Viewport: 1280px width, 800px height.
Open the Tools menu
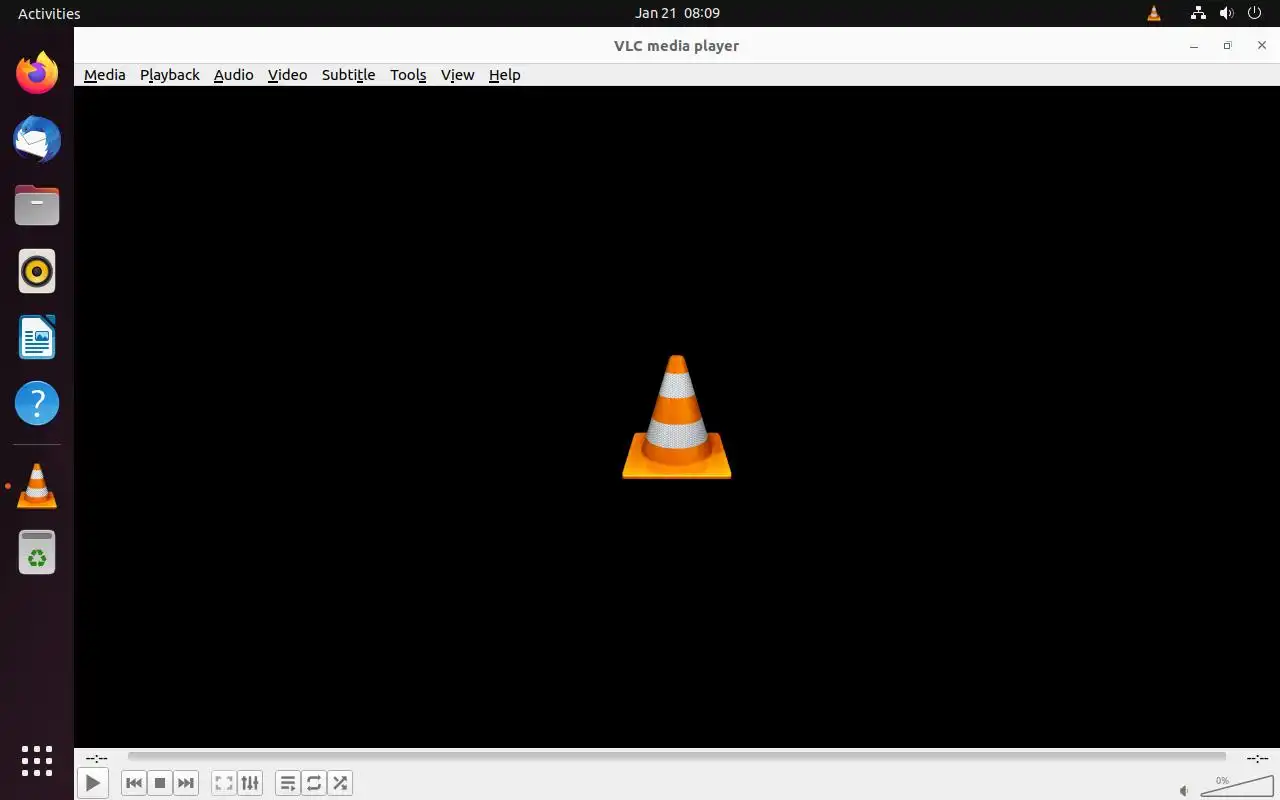coord(408,75)
